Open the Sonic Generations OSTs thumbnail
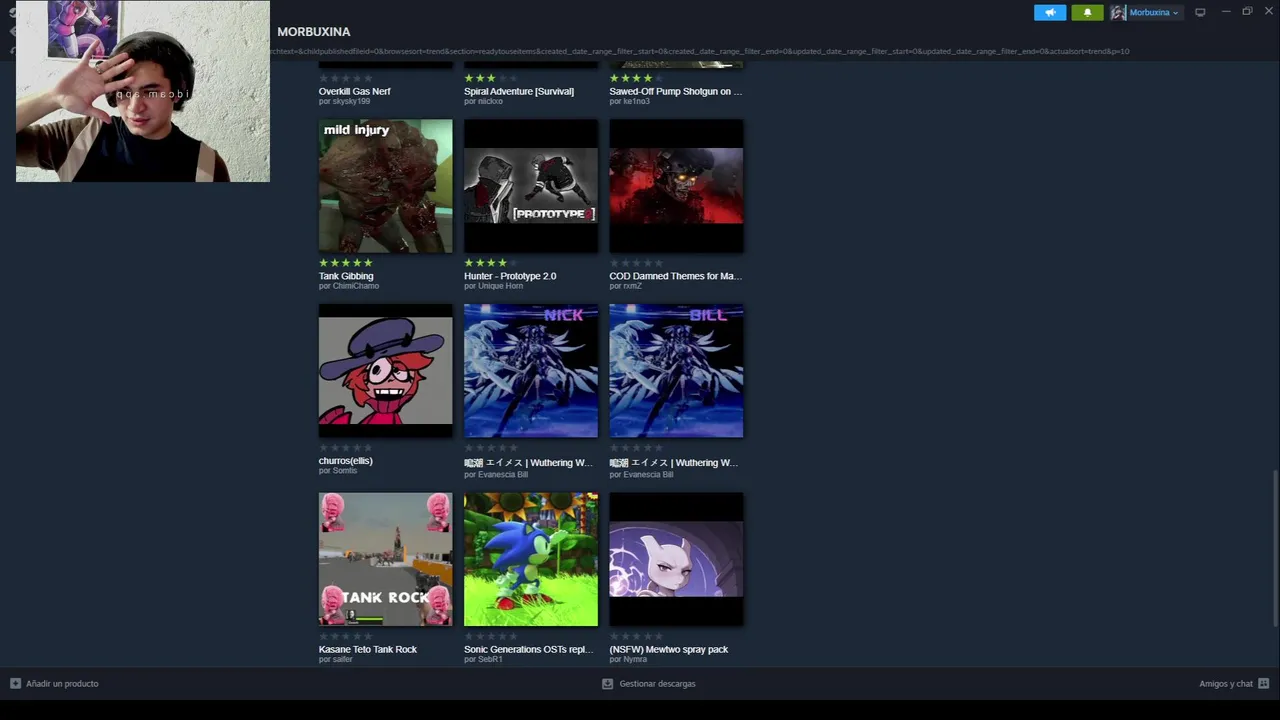This screenshot has height=720, width=1280. click(531, 559)
